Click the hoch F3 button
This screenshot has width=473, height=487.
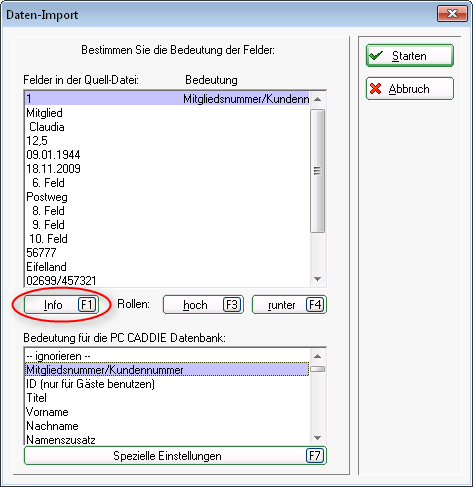coord(203,305)
